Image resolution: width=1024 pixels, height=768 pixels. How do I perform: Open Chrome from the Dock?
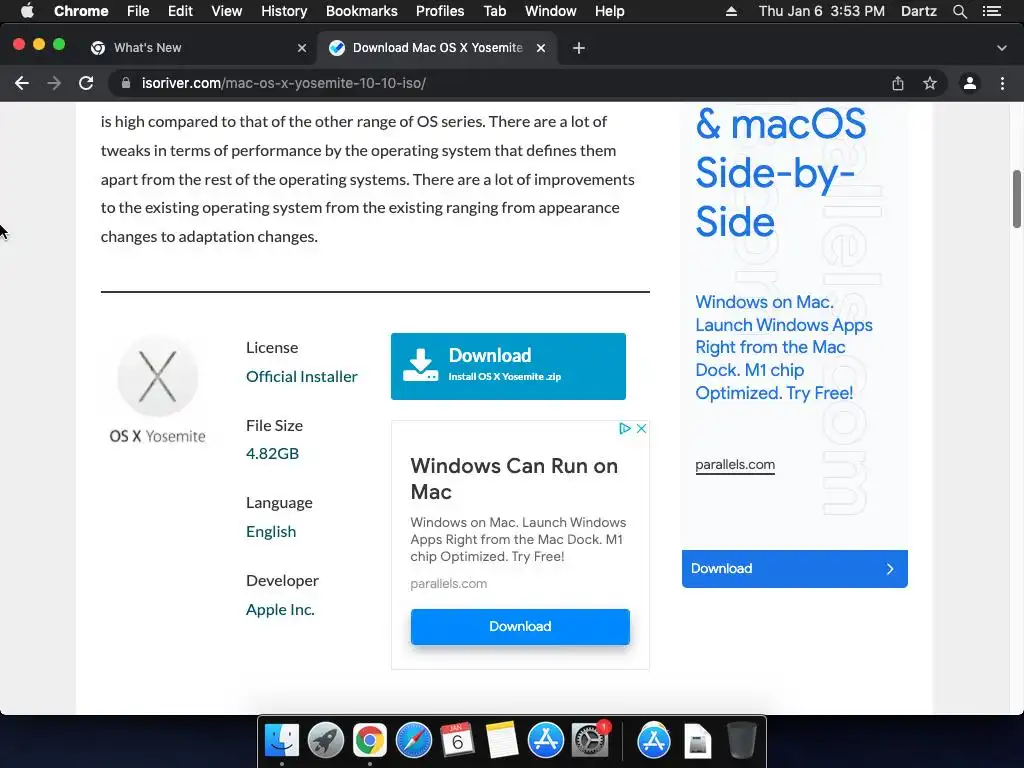[370, 741]
